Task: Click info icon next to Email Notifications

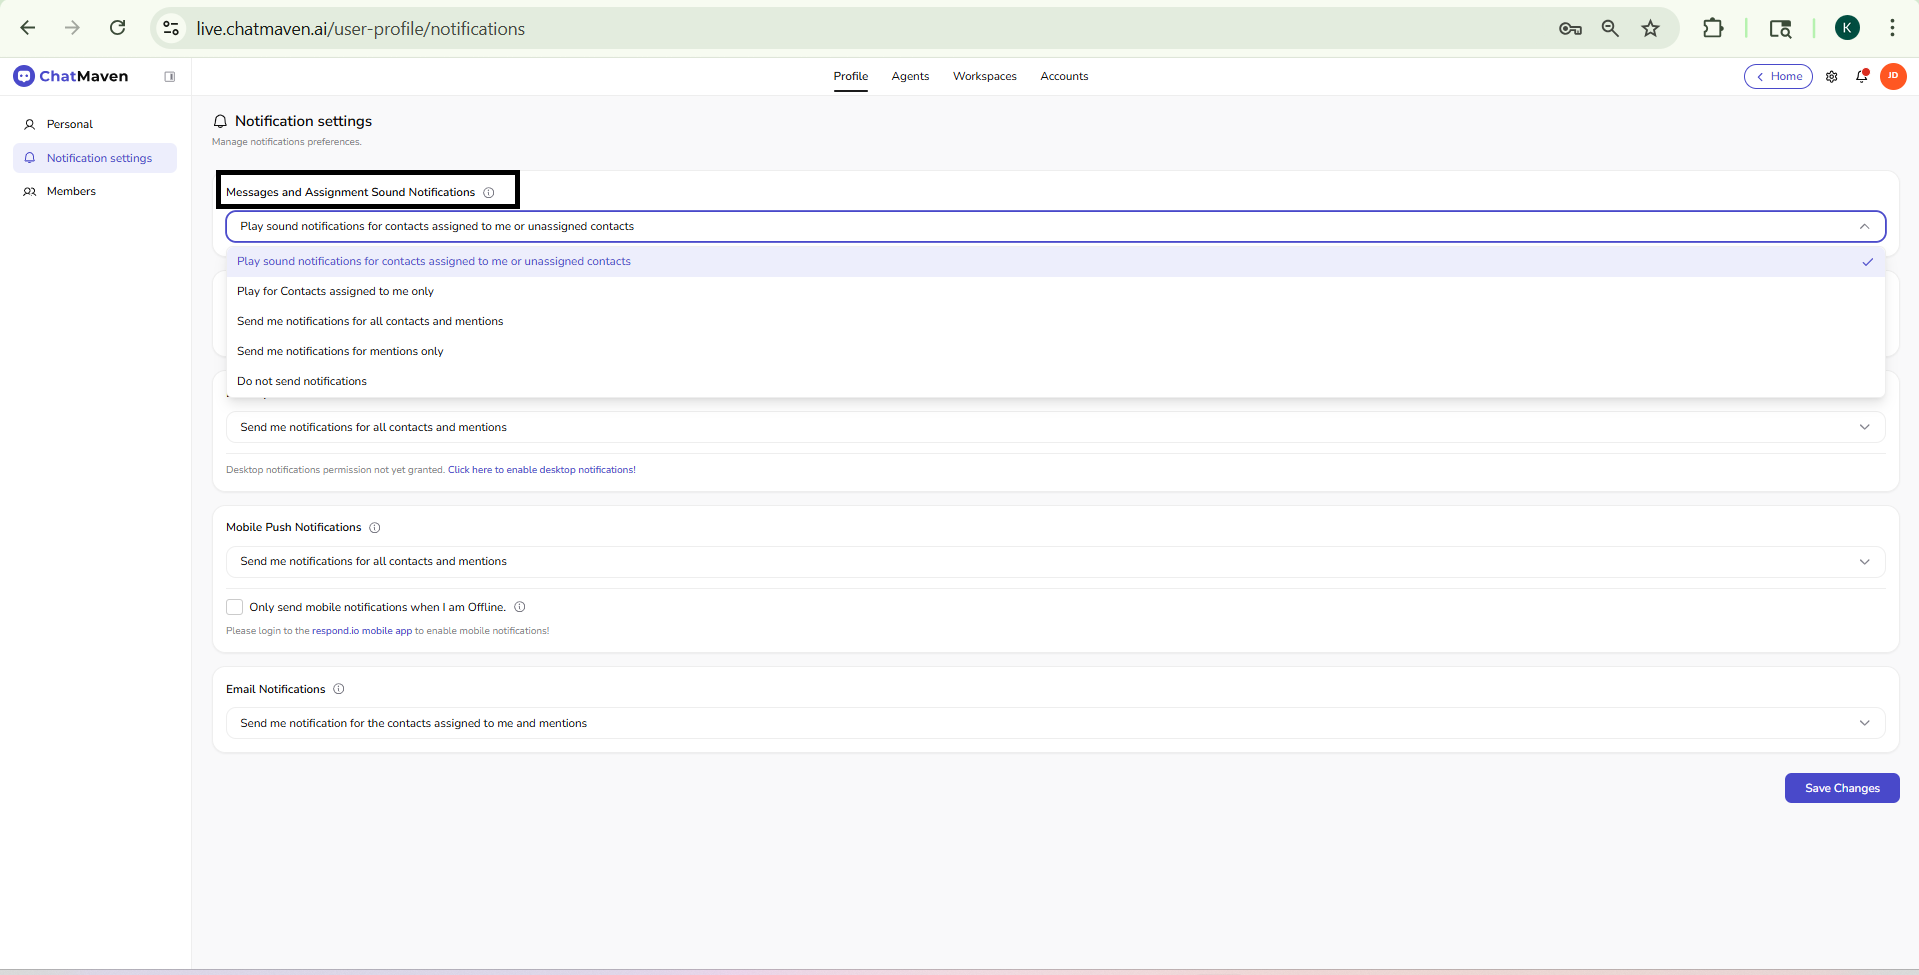Action: pyautogui.click(x=339, y=689)
